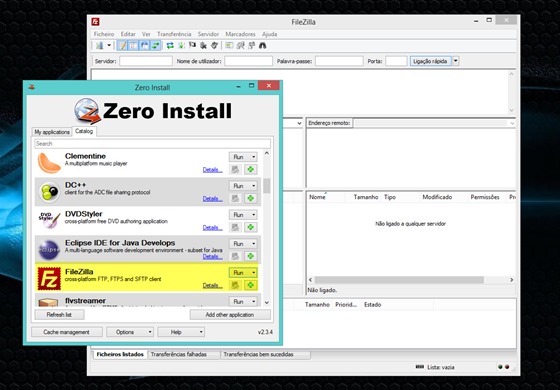Image resolution: width=560 pixels, height=390 pixels.
Task: Open the Ficheiro menu in FileZilla
Action: pyautogui.click(x=104, y=34)
